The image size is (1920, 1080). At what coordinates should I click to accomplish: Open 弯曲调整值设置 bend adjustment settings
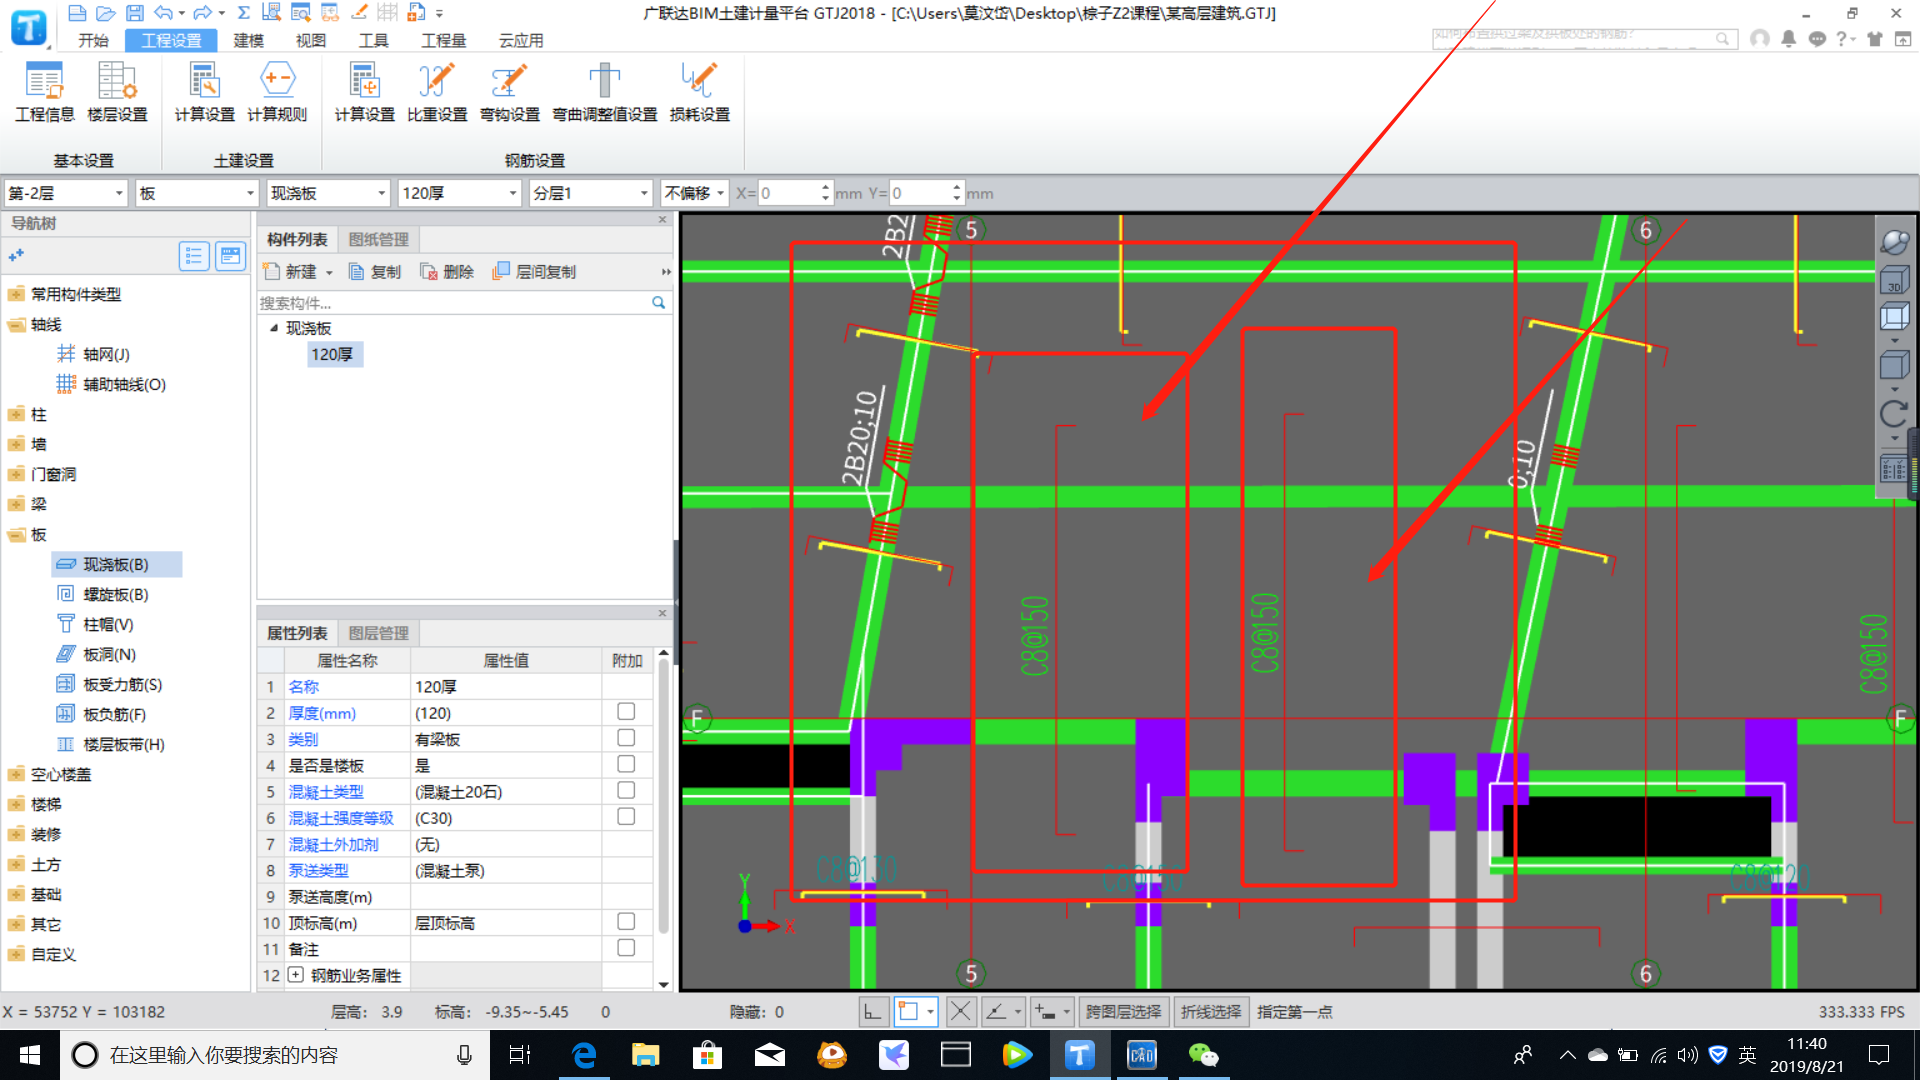[x=605, y=93]
